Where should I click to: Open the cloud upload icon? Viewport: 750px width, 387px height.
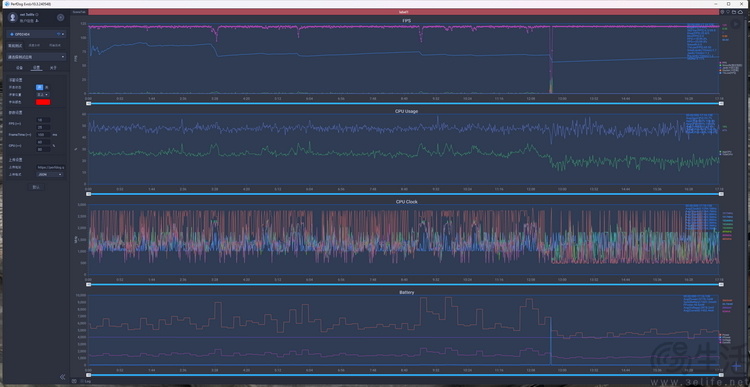(x=740, y=11)
